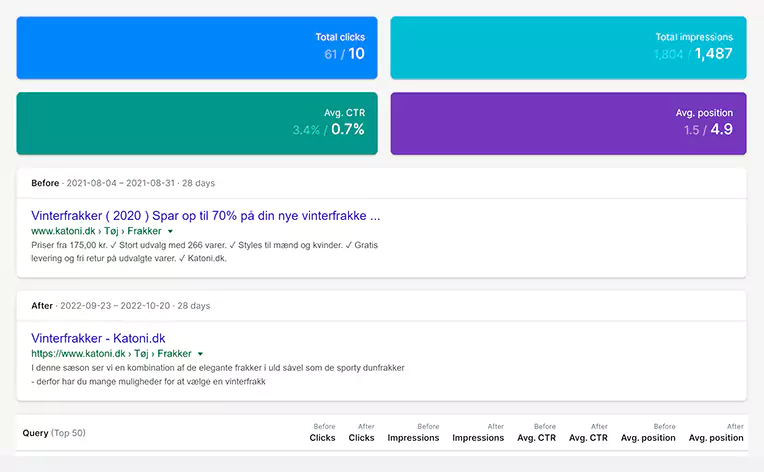Sort table by After Clicks column
This screenshot has width=764, height=472.
(x=361, y=433)
